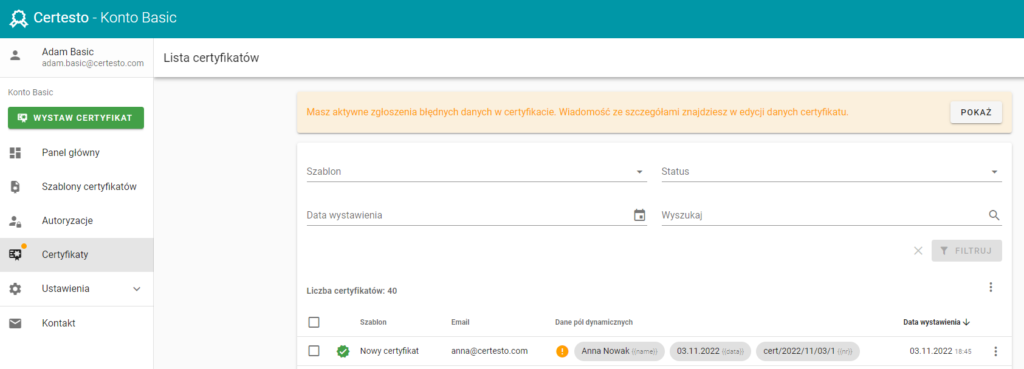Click the 03.11.2022 18:45 issue date cell
This screenshot has width=1024, height=369.
940,351
